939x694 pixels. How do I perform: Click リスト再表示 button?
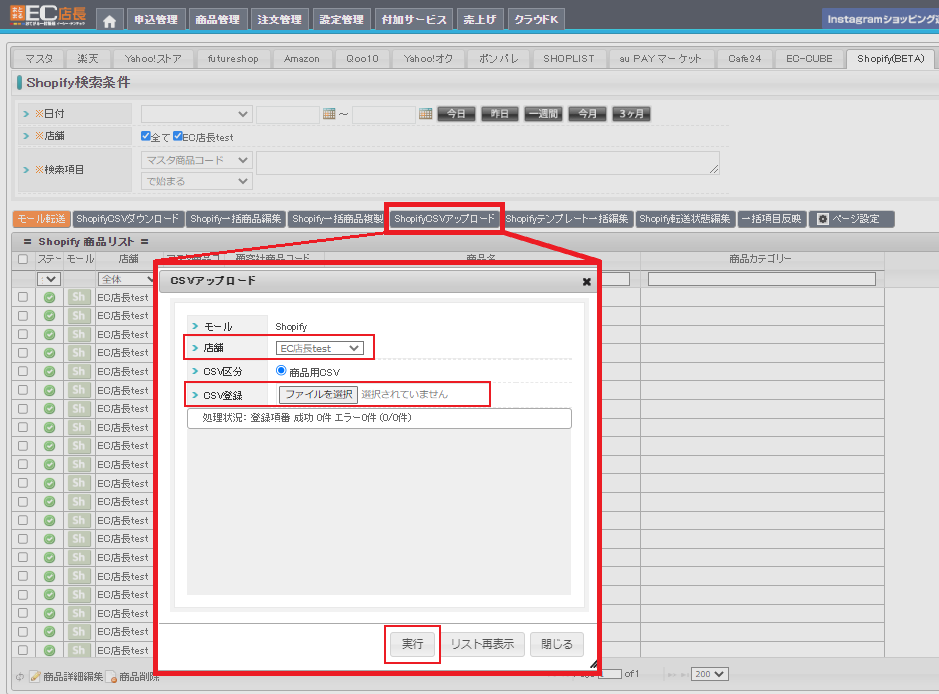482,644
